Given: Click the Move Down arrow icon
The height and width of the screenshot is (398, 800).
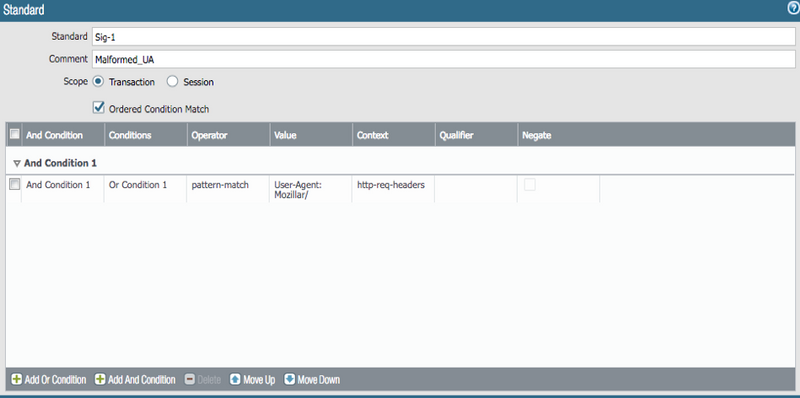Looking at the screenshot, I should point(290,380).
